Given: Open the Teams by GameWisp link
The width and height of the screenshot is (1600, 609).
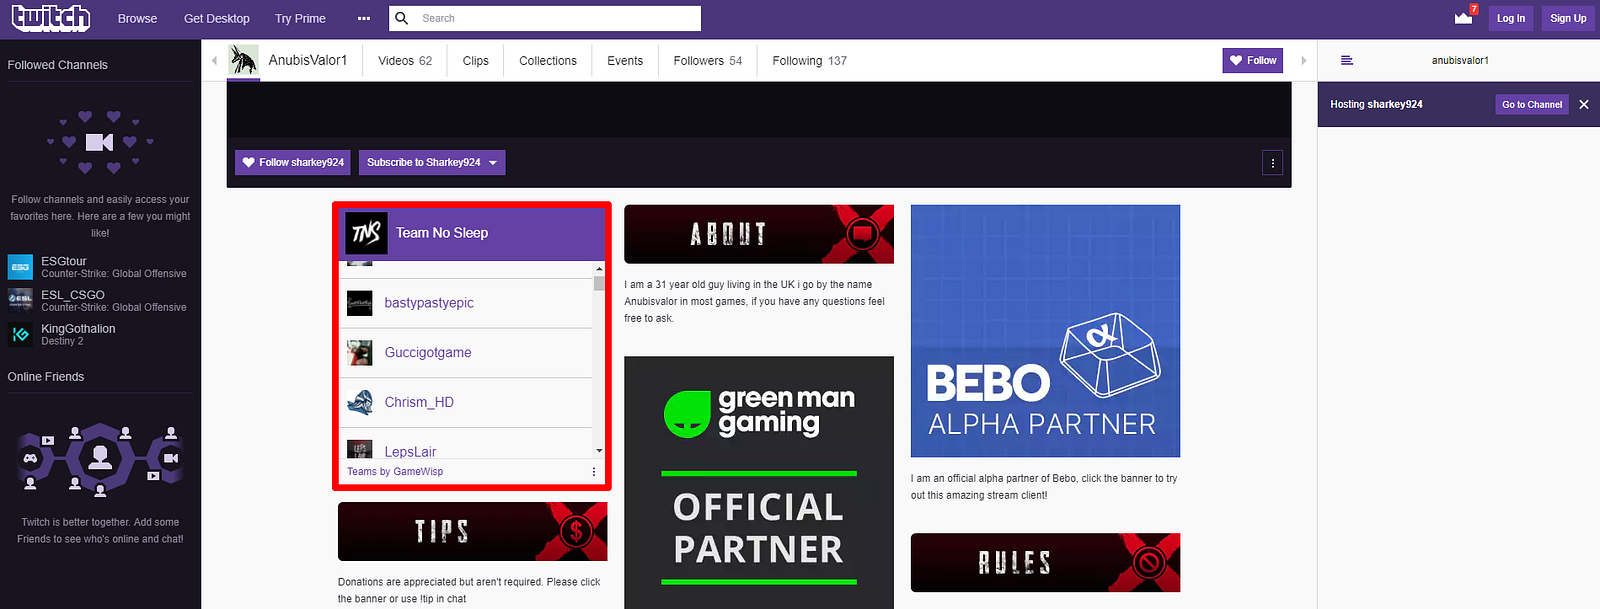Looking at the screenshot, I should [395, 472].
